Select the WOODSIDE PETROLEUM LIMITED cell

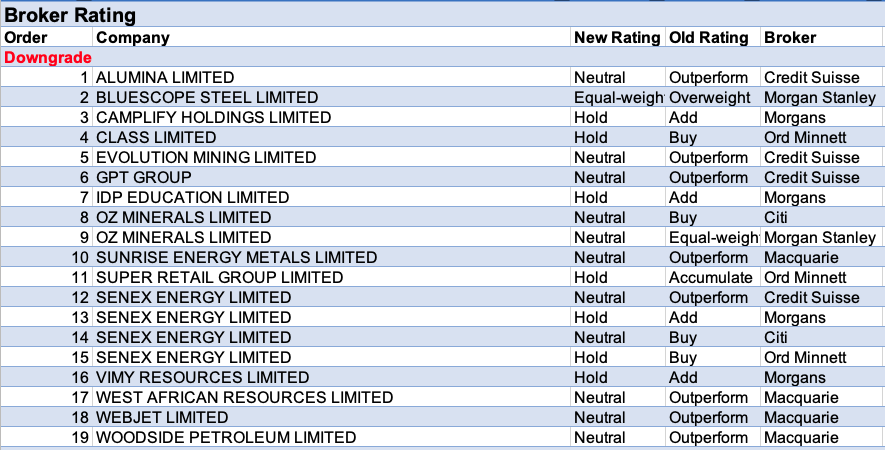pos(226,437)
